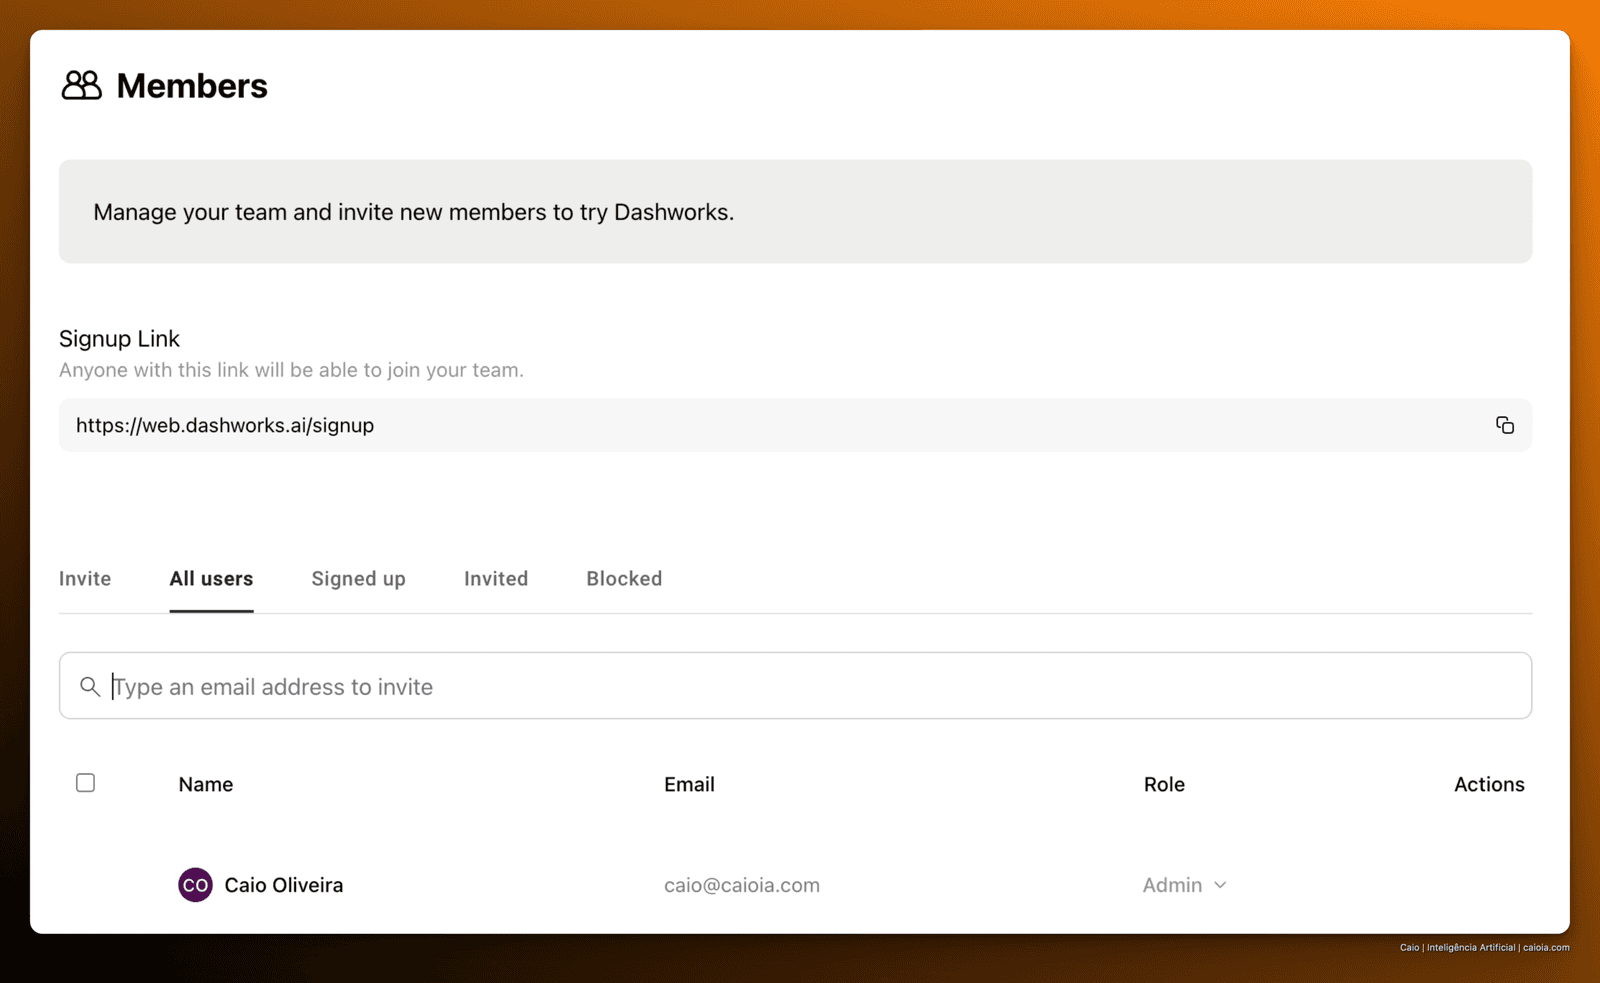Click the Name column header
This screenshot has width=1600, height=983.
(206, 785)
